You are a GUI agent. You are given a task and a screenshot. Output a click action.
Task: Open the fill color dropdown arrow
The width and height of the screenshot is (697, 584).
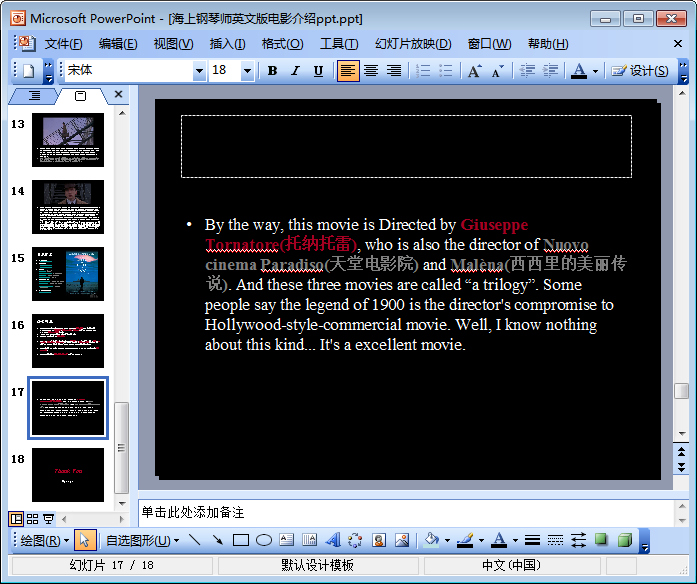(x=447, y=540)
